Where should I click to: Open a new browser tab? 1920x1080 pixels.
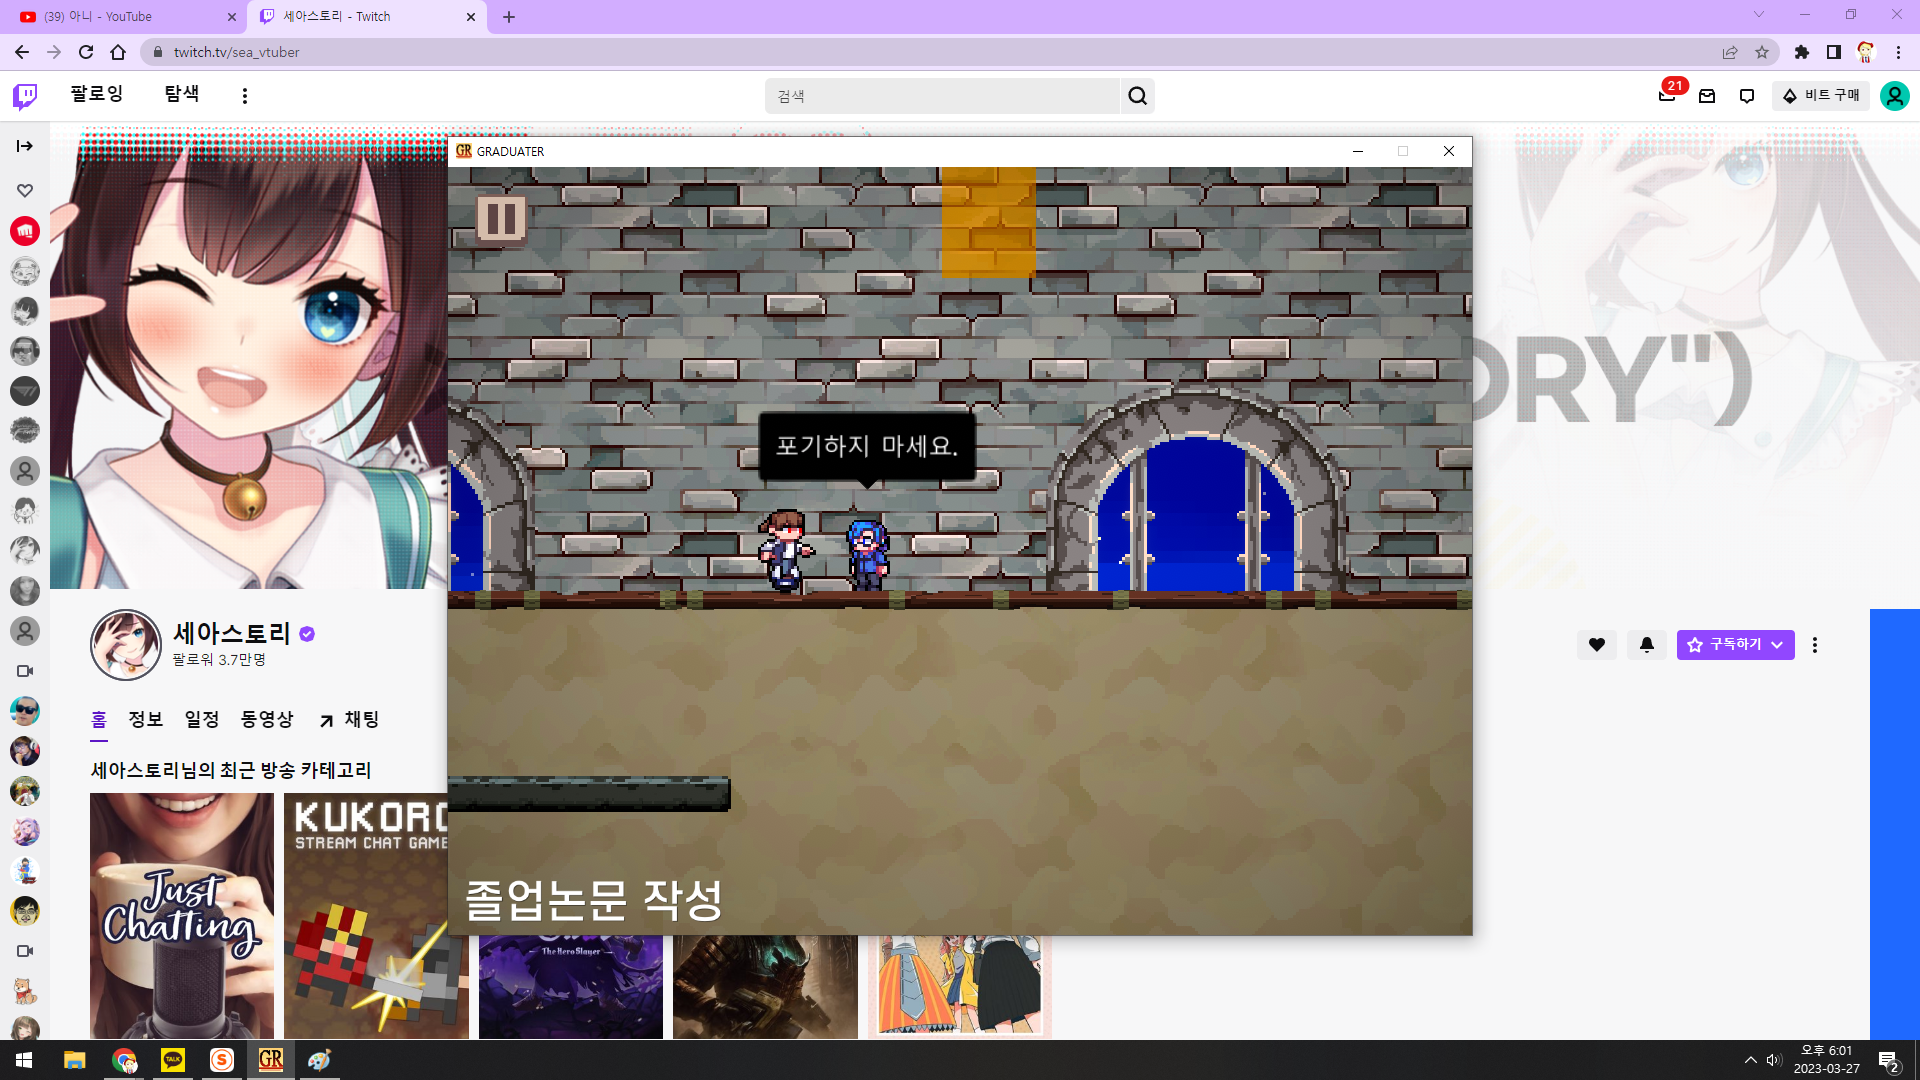click(x=509, y=17)
